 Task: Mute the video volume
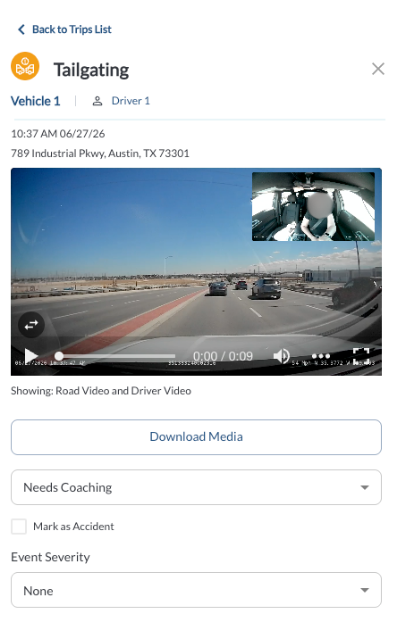pyautogui.click(x=281, y=356)
